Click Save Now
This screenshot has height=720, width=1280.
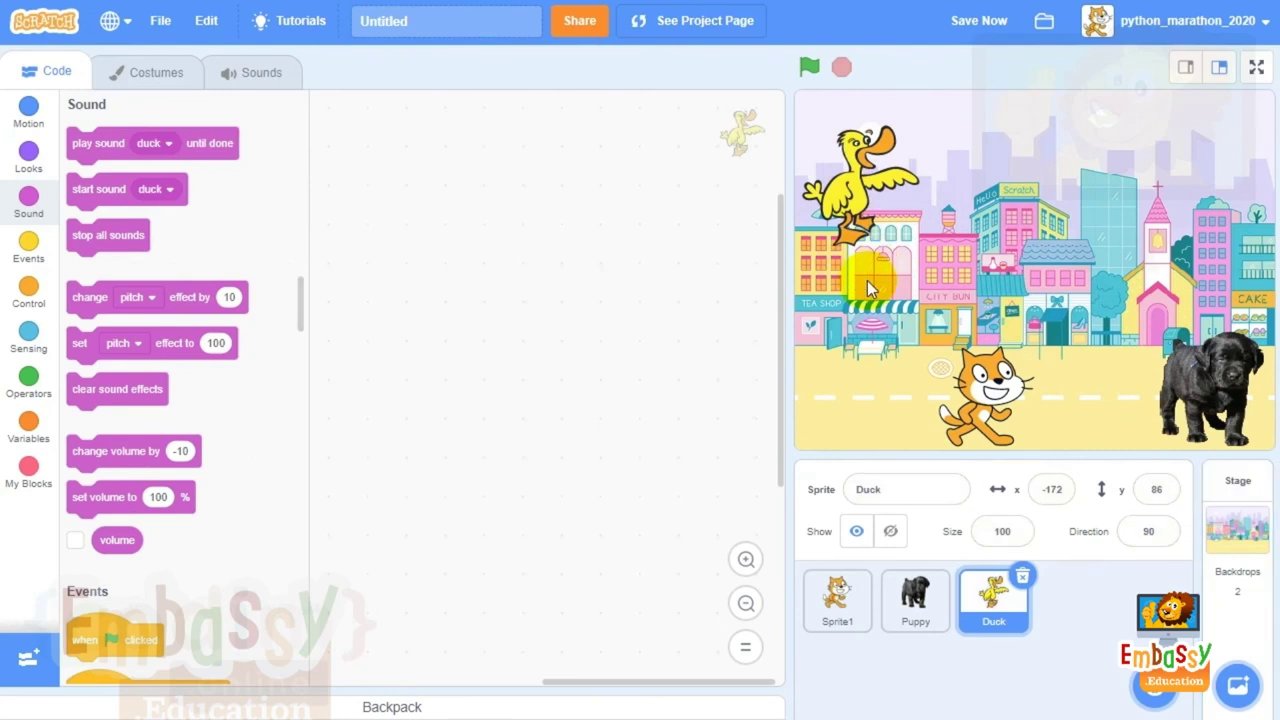(x=978, y=20)
